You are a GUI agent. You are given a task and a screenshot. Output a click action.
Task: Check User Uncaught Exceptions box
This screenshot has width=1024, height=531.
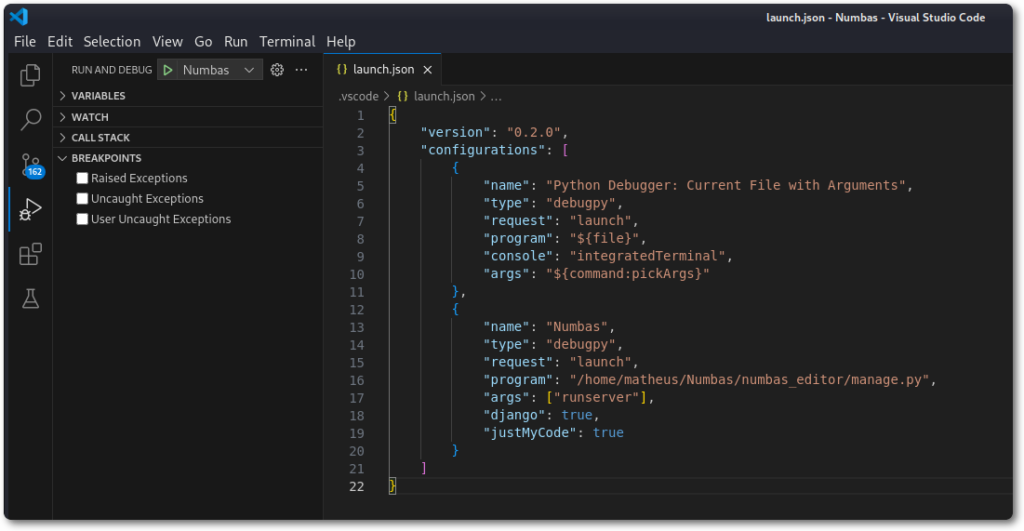[x=83, y=219]
